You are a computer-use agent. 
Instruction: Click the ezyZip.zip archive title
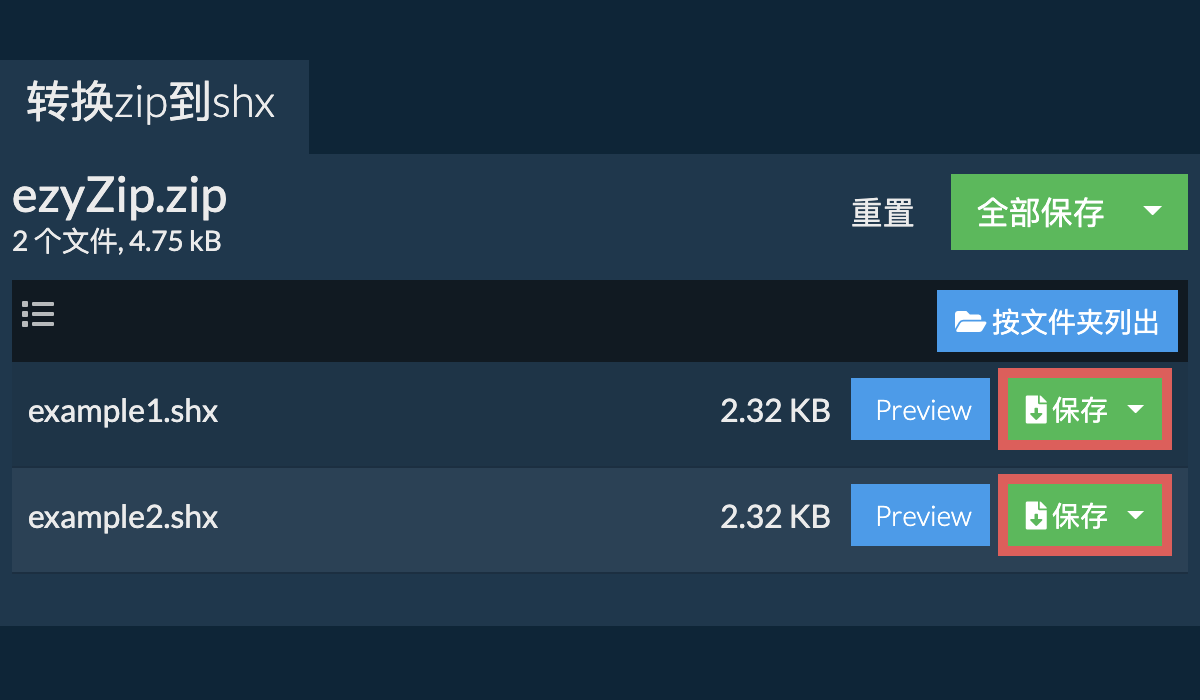[x=119, y=198]
